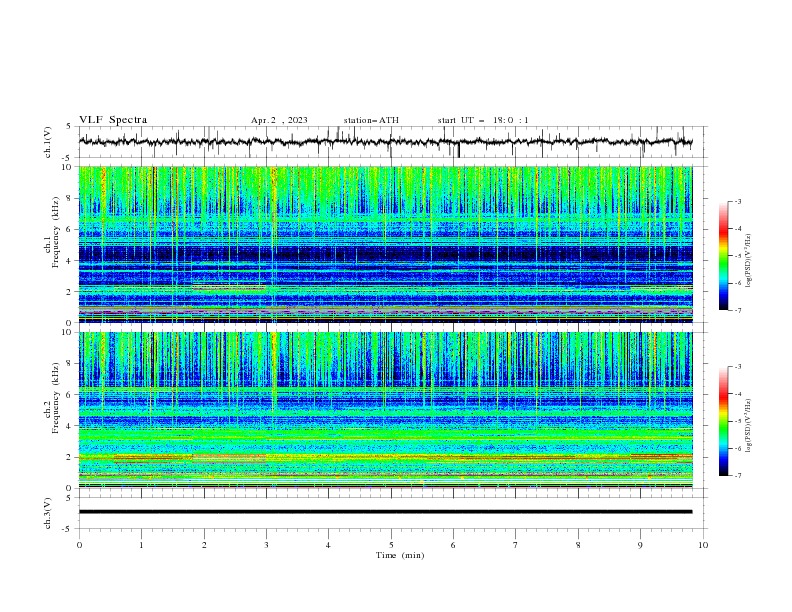
Task: Click ch.1 color bar label 'log(PSD)(V²/Hz)'
Action: [x=748, y=261]
